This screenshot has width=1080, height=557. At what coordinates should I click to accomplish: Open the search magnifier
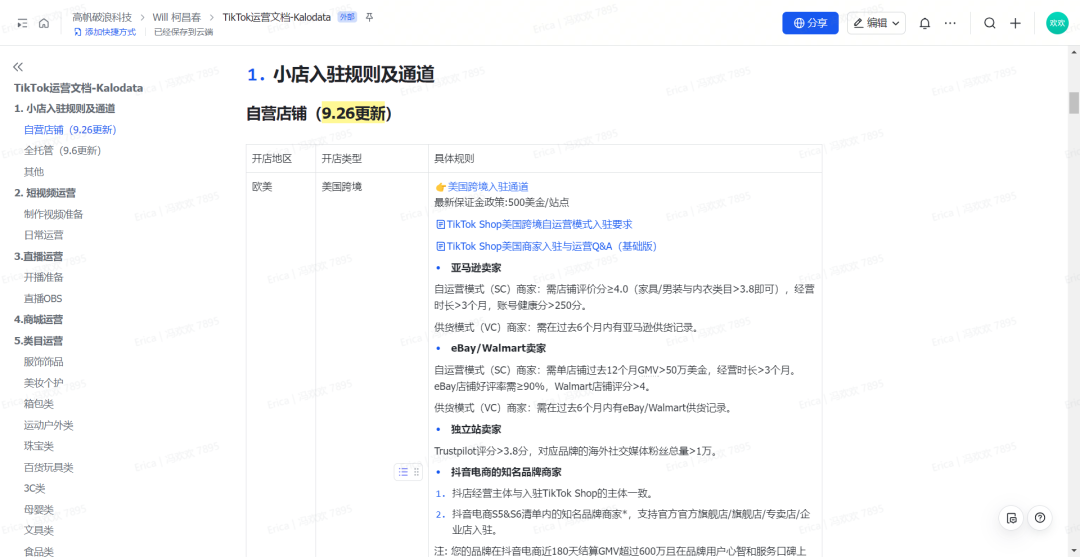(x=990, y=23)
